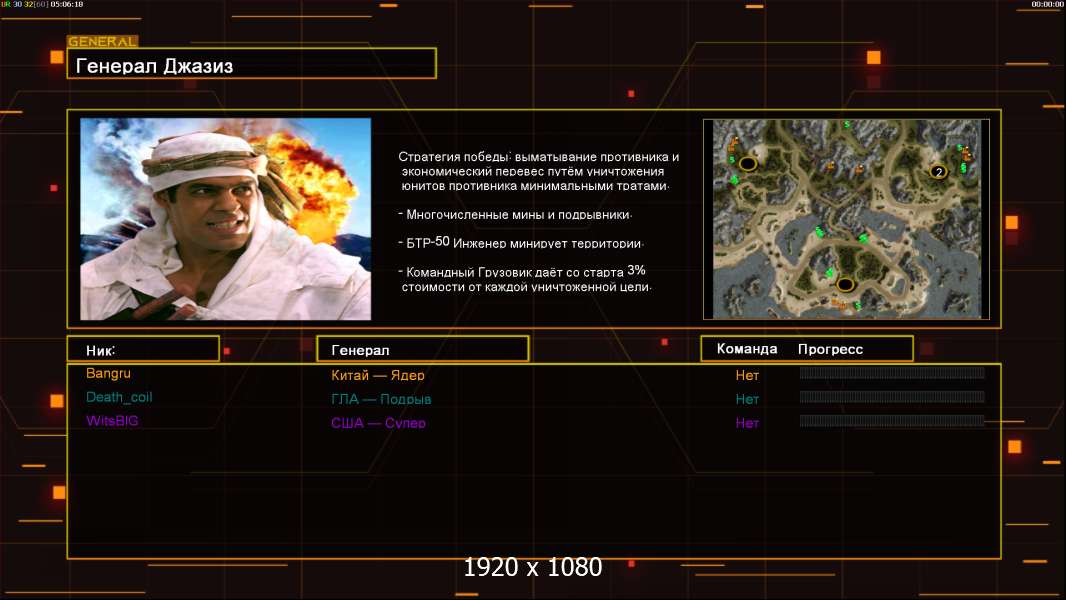Select player name WitsBIG
Screen dimensions: 1066x600
(x=112, y=421)
